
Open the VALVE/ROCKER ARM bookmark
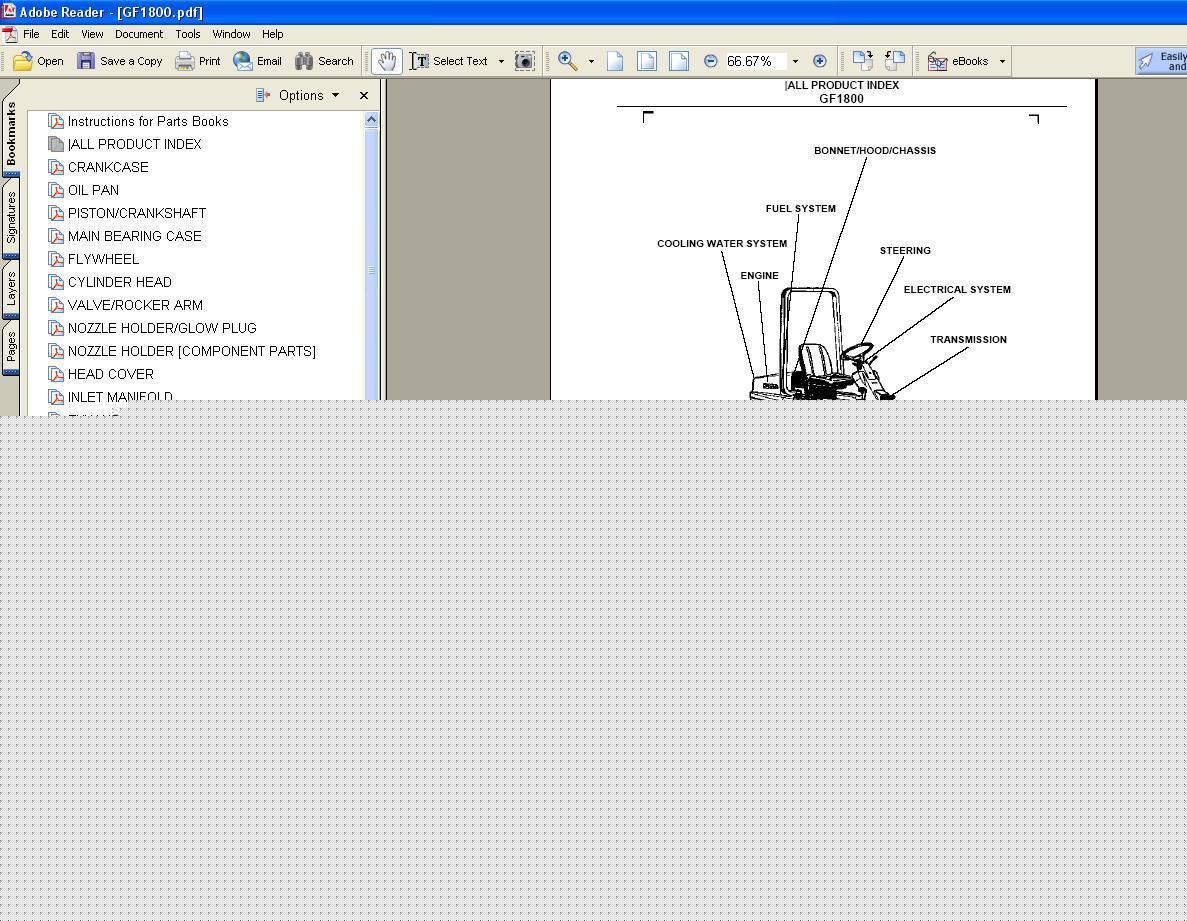(136, 305)
